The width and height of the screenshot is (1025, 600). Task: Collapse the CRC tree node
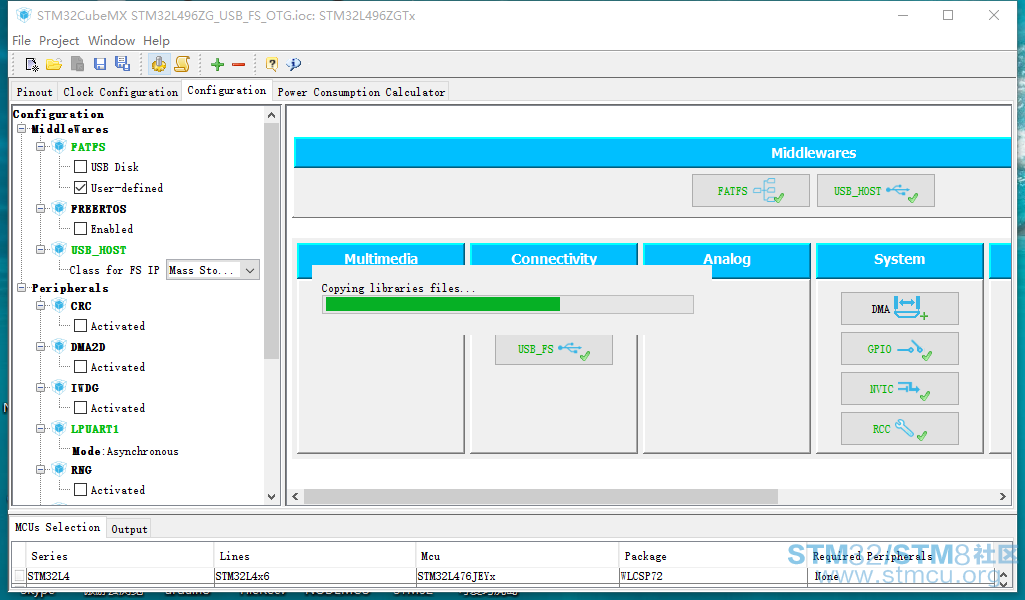pos(41,306)
